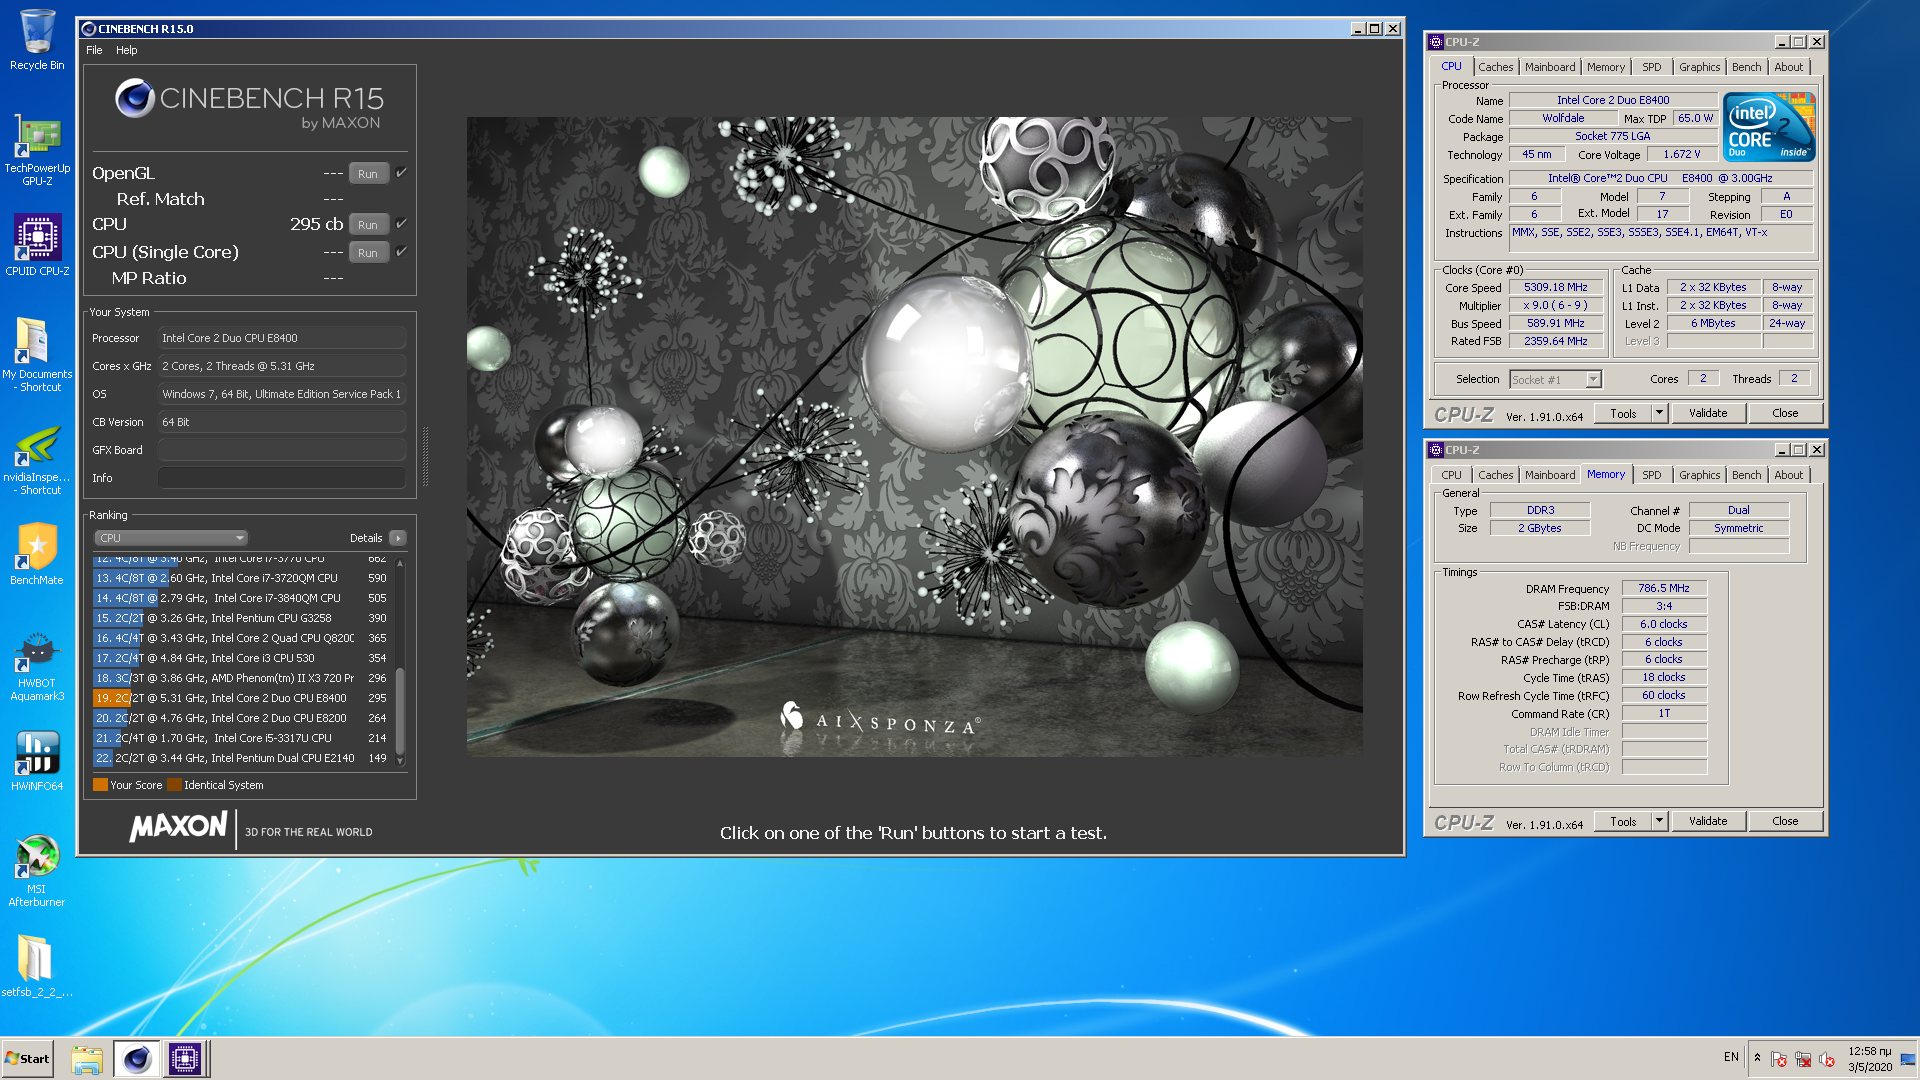Image resolution: width=1920 pixels, height=1080 pixels.
Task: Click the volume tray icon
Action: 1827,1059
